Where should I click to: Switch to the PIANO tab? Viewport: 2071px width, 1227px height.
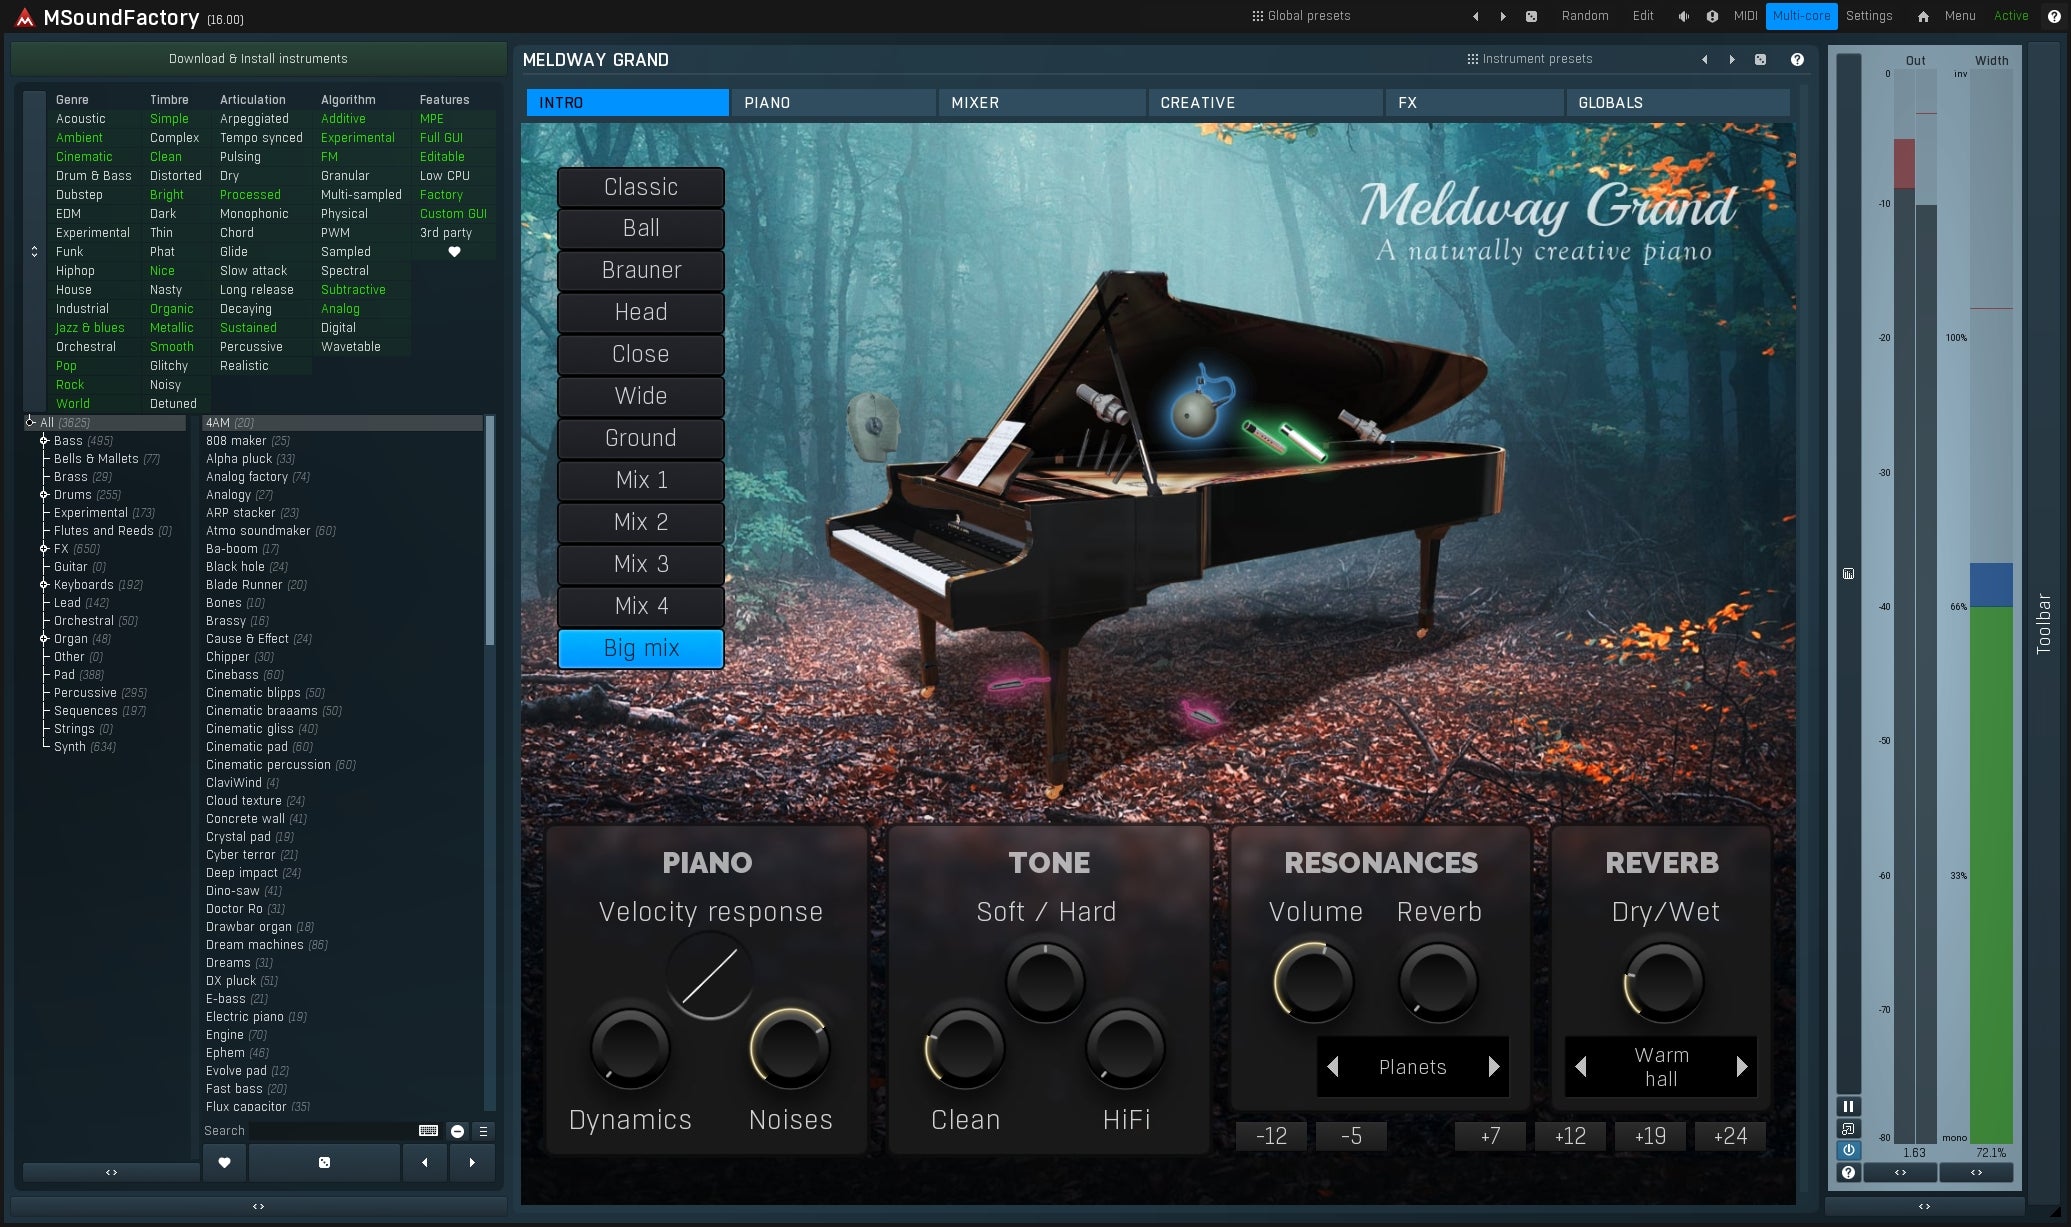coord(767,102)
